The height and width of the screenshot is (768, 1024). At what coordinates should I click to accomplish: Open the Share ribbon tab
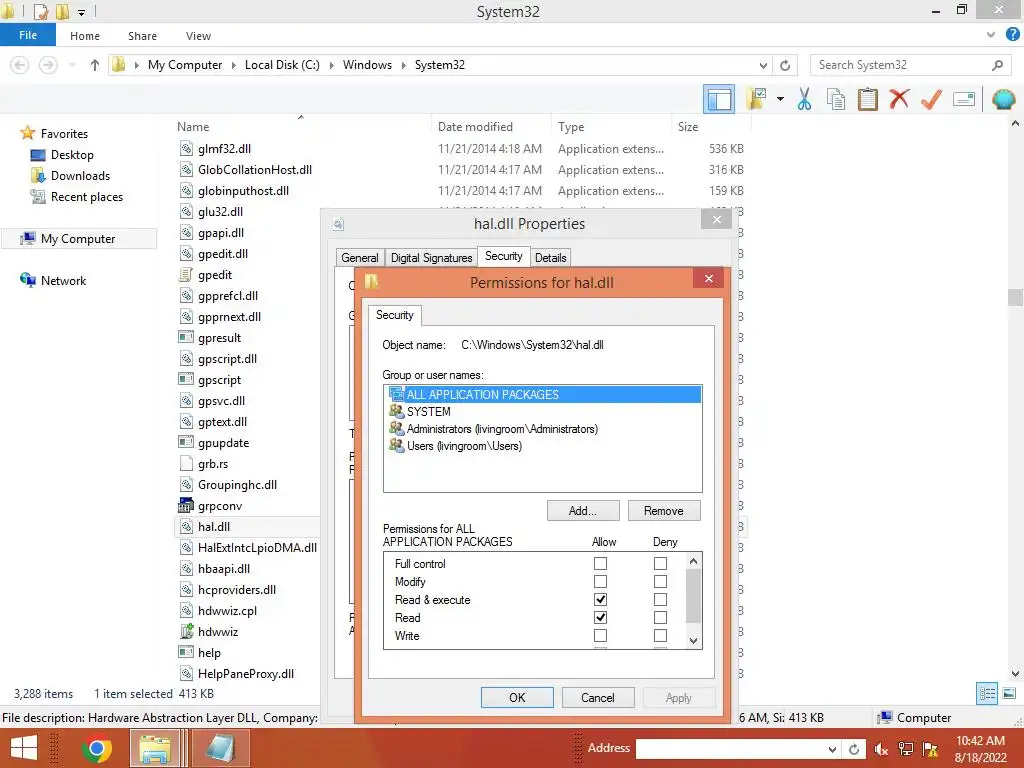tap(142, 36)
